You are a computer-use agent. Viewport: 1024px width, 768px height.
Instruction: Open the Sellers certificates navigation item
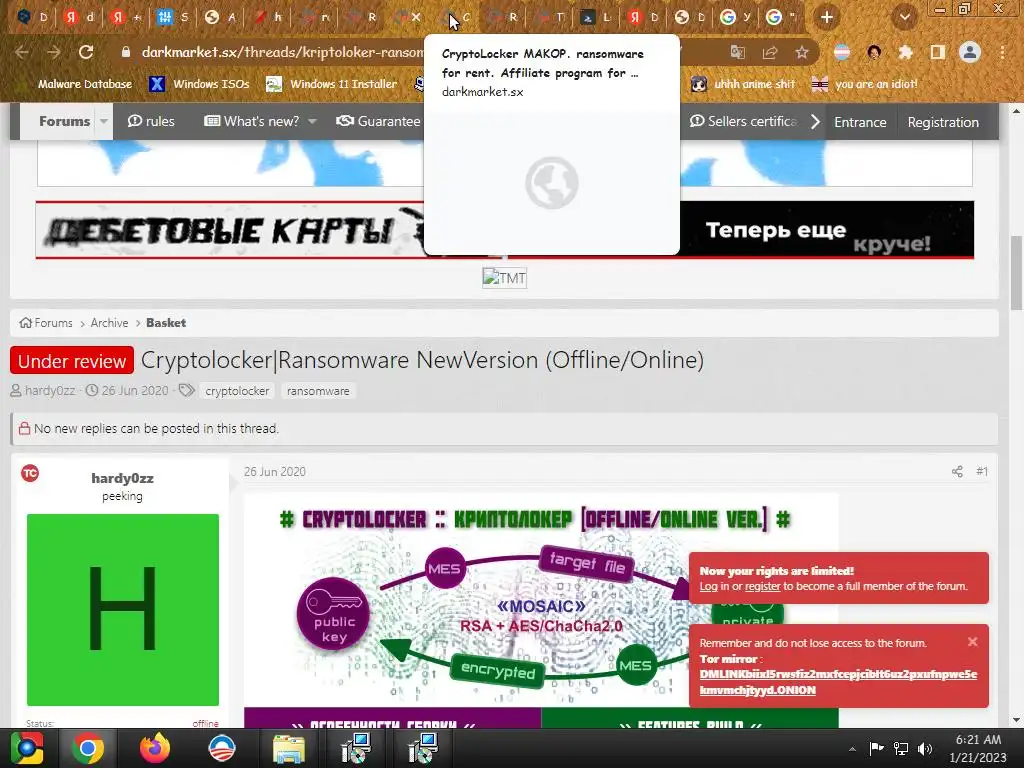tap(743, 121)
